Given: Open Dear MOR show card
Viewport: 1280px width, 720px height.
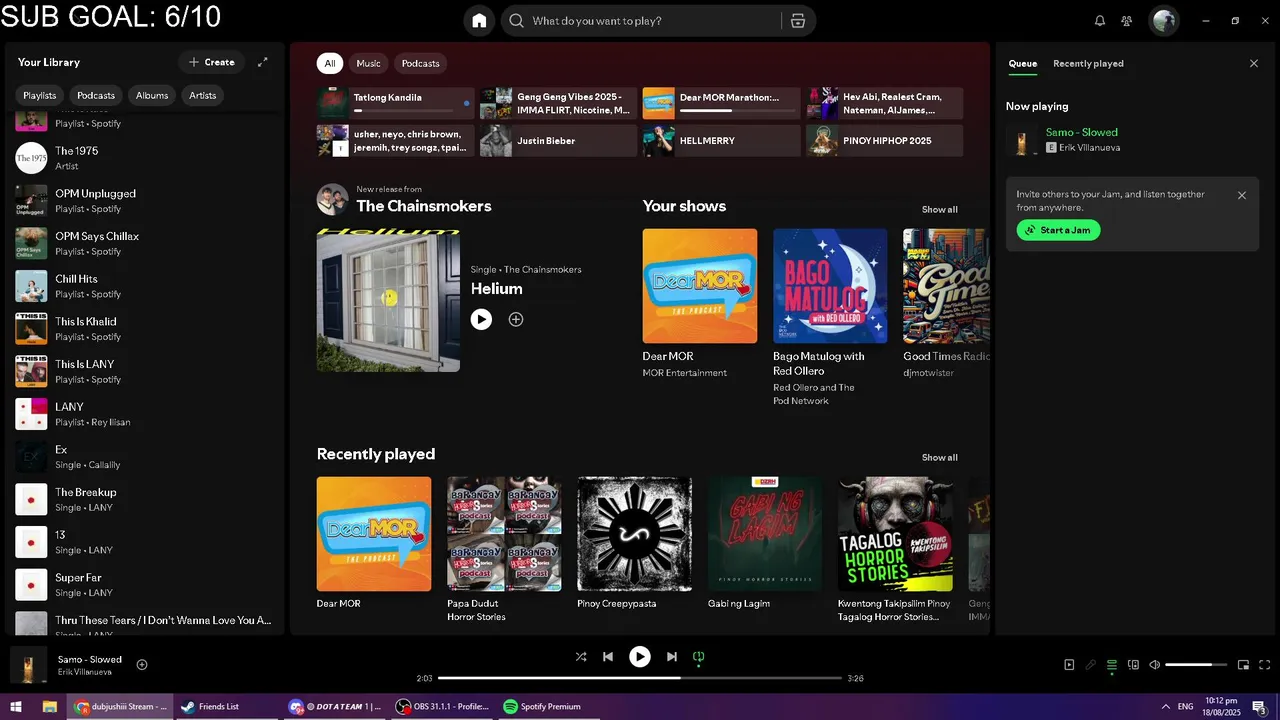Looking at the screenshot, I should click(700, 305).
